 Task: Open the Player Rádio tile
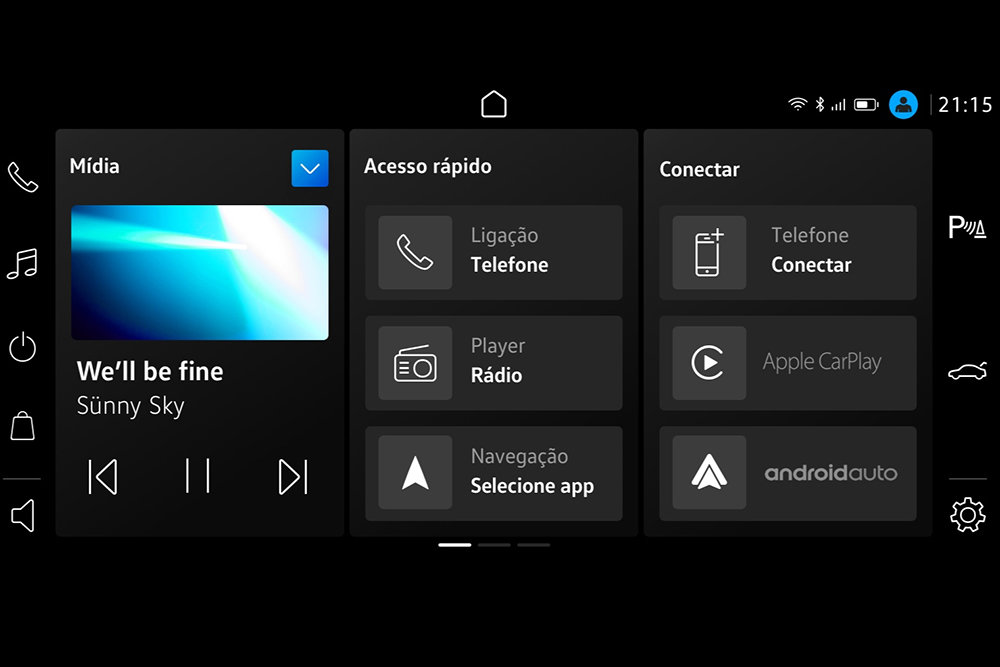[493, 363]
